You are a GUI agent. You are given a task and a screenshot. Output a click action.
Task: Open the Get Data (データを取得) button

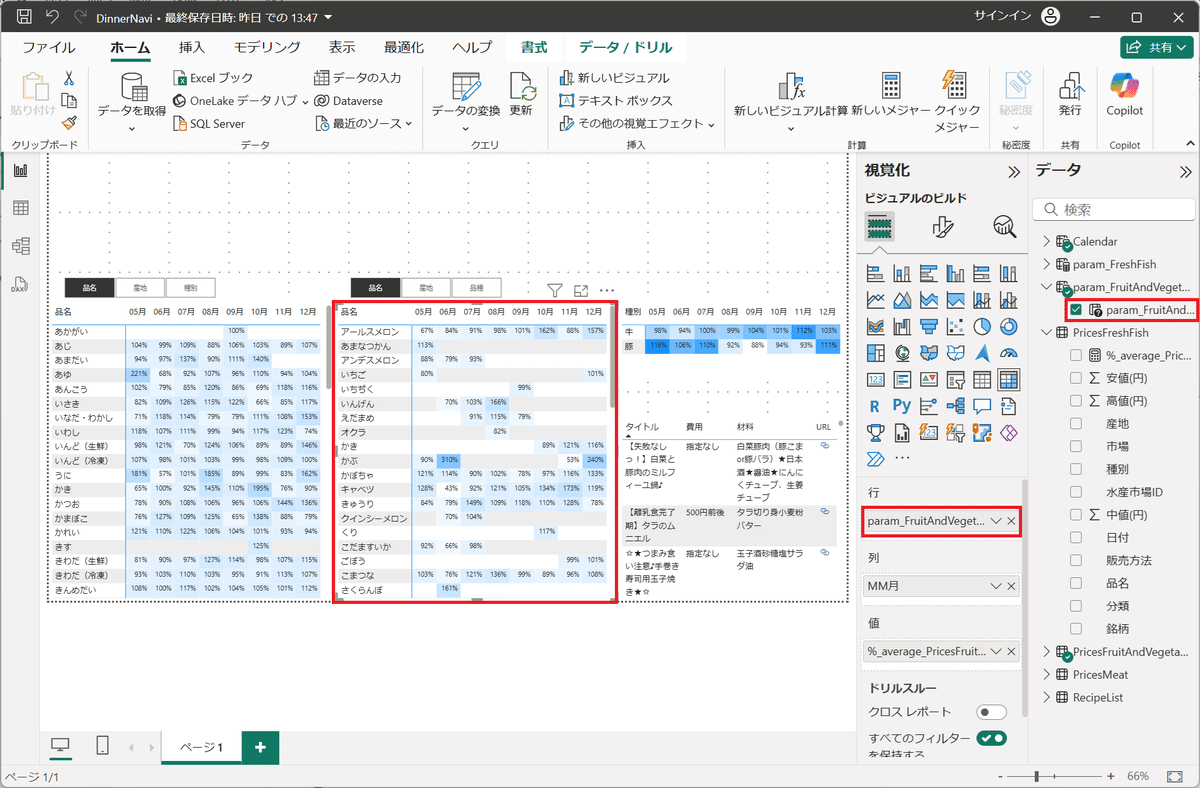coord(131,101)
